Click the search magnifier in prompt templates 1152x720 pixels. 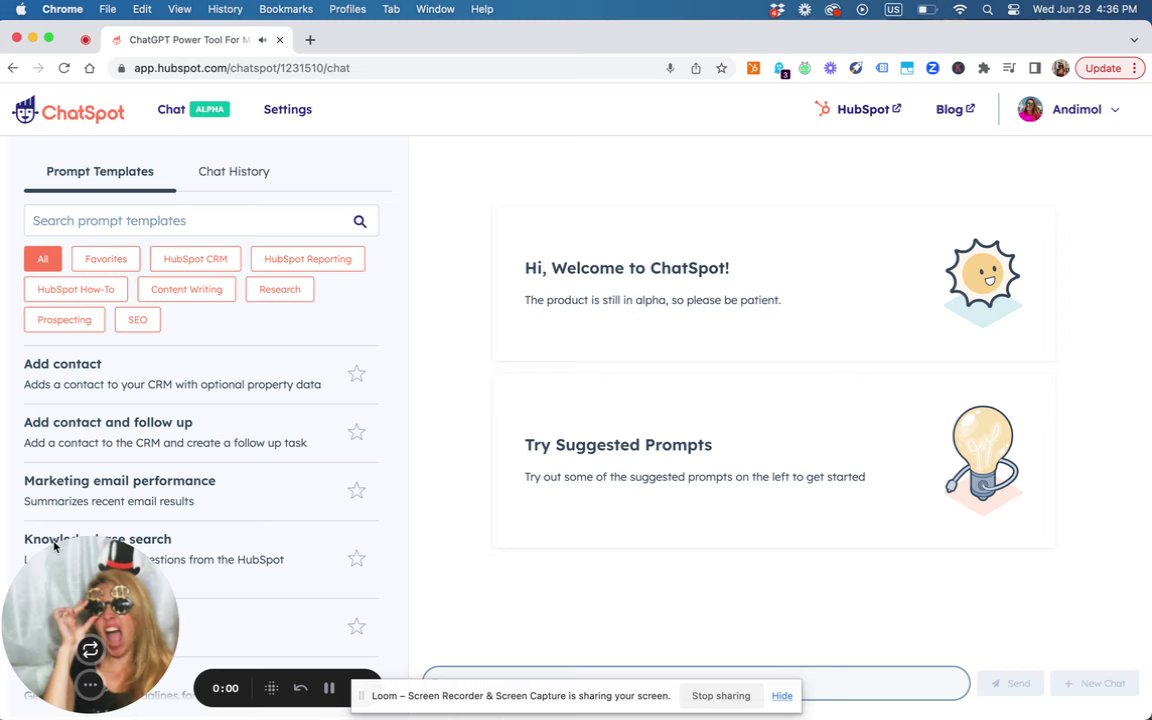360,221
